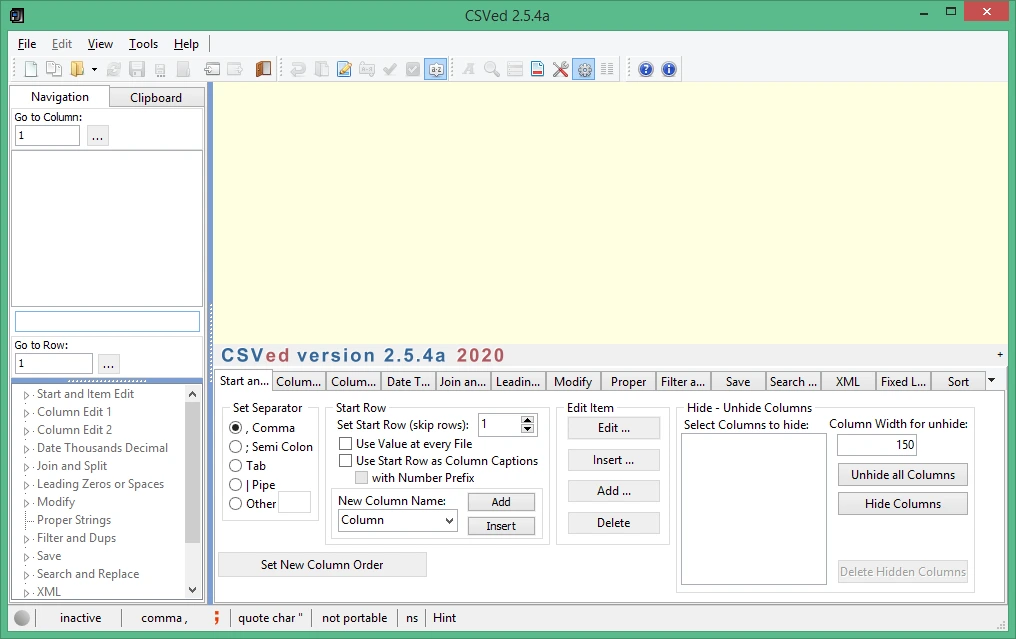Viewport: 1016px width, 639px height.
Task: Toggle the a-z sort toolbar icon
Action: (436, 69)
